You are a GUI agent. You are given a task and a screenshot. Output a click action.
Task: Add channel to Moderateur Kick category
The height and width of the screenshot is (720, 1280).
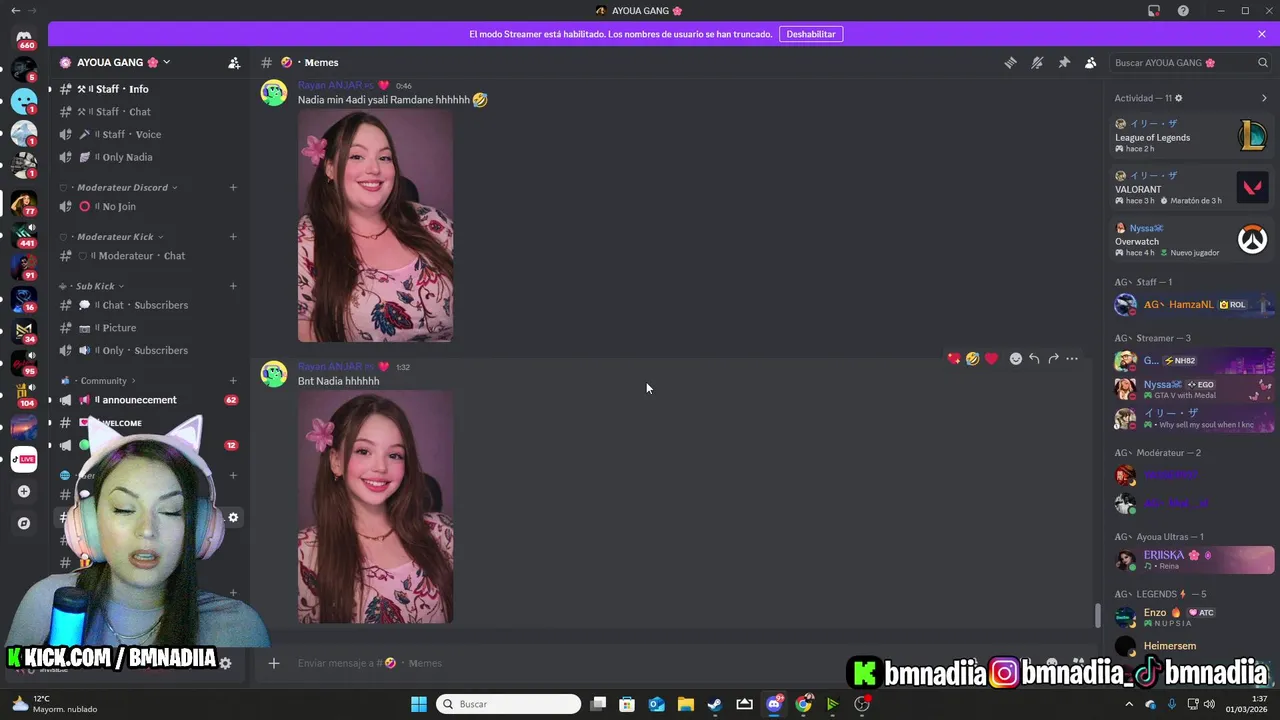(233, 237)
